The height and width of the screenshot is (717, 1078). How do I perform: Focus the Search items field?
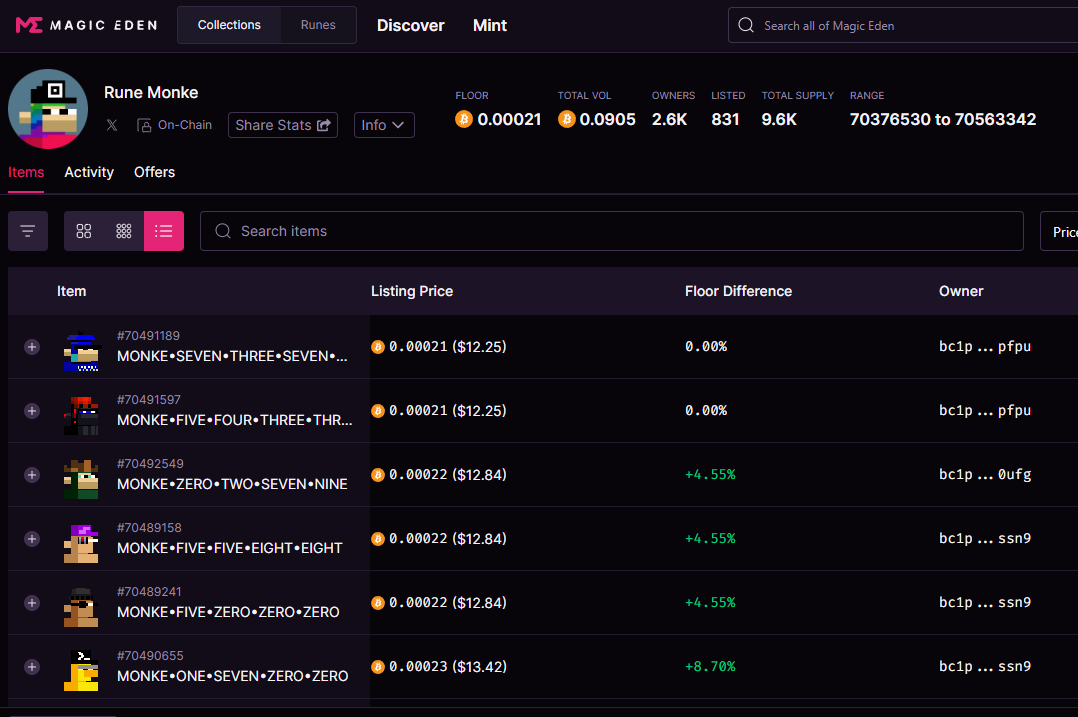pos(612,231)
